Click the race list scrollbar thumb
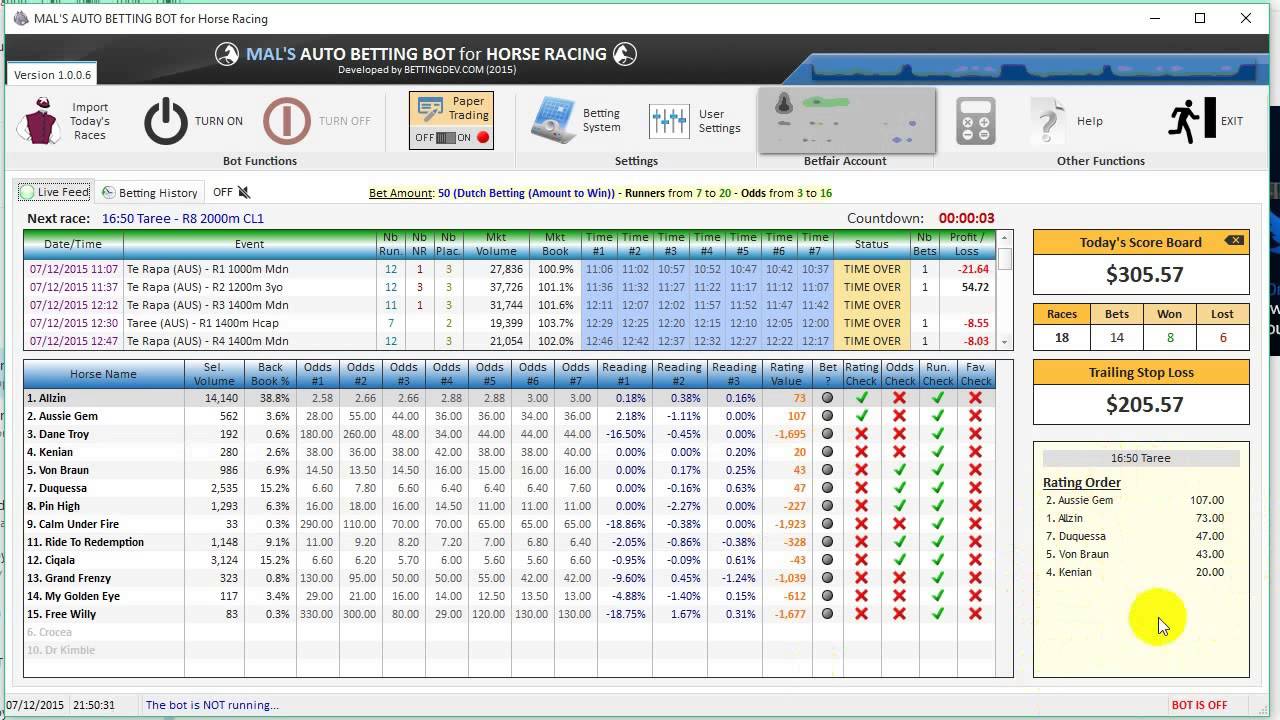 (1006, 258)
